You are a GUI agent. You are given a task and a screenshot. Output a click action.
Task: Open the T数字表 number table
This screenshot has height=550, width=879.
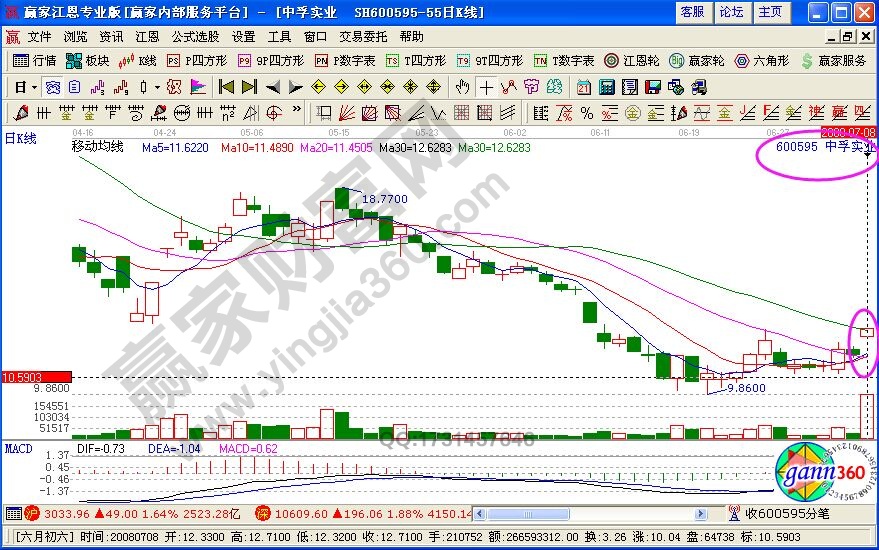coord(565,60)
